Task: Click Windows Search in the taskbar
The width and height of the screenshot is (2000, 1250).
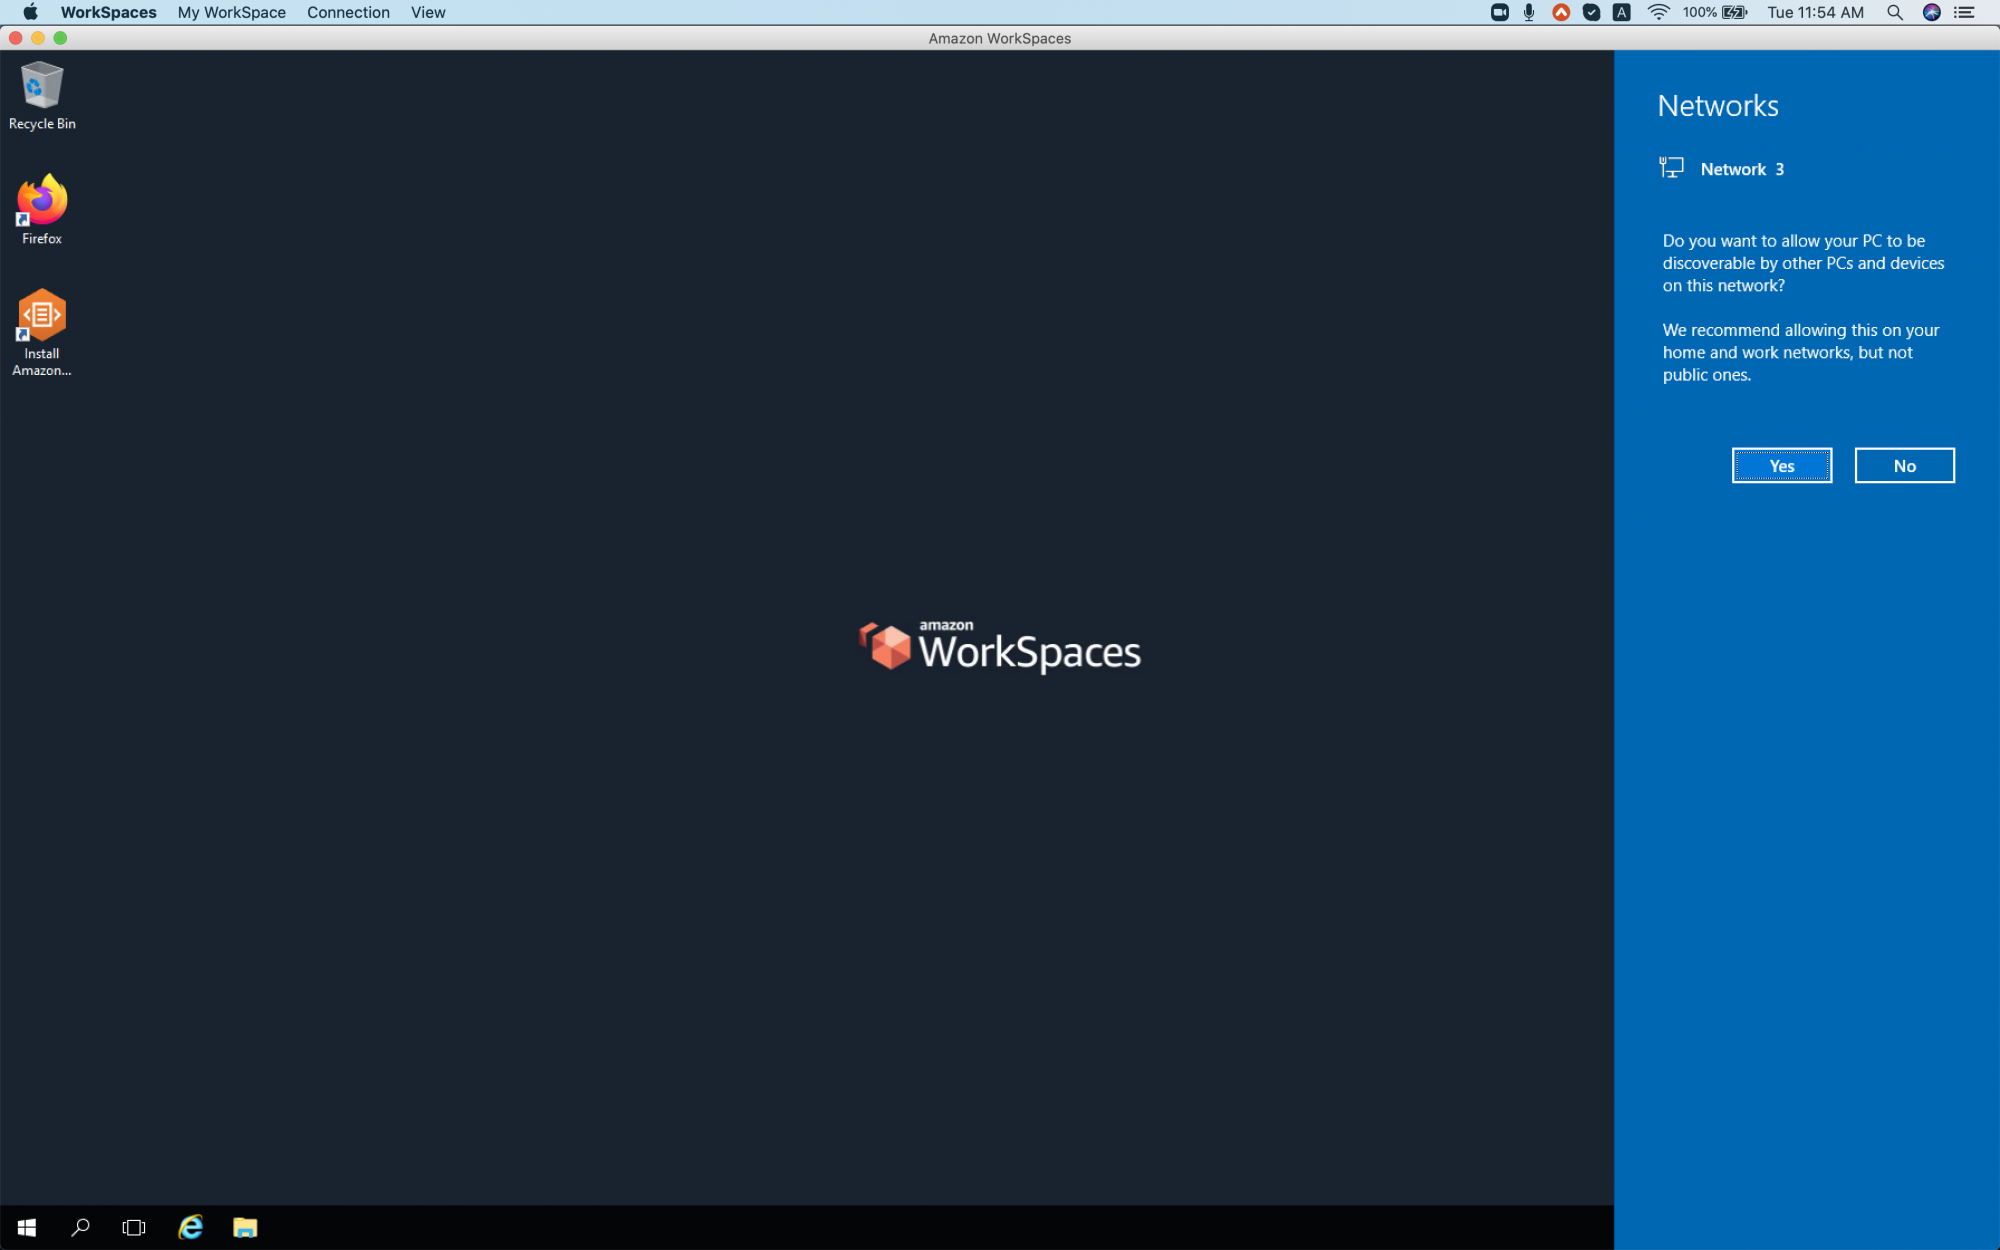Action: 81,1227
